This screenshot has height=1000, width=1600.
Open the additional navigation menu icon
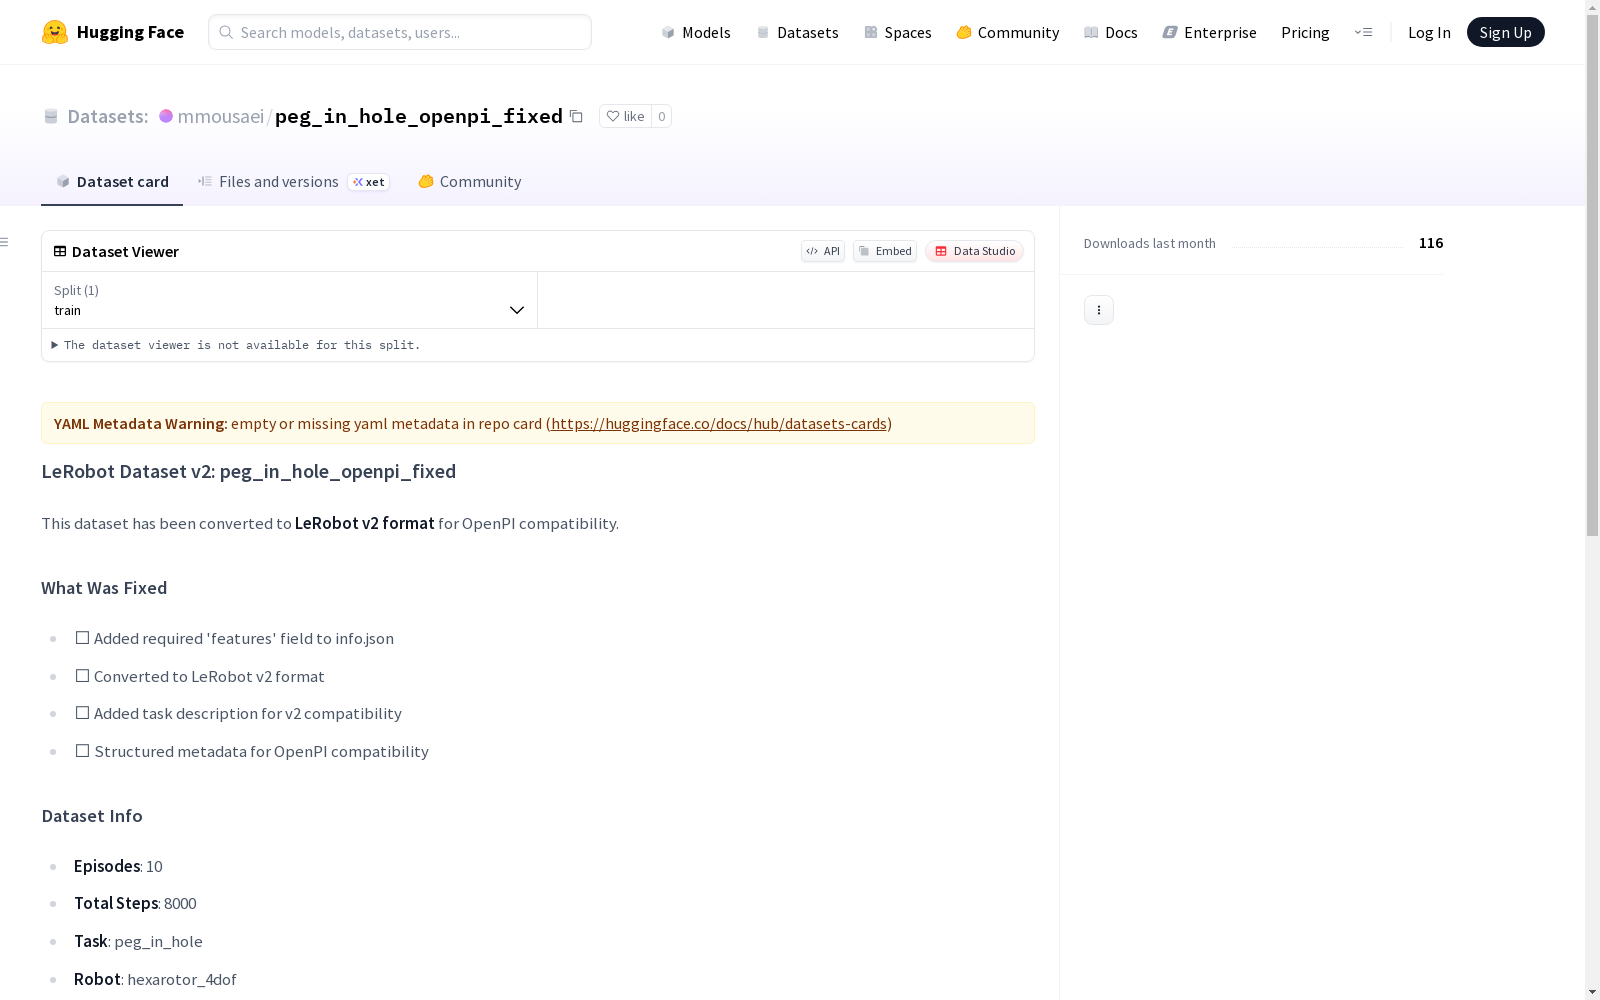pyautogui.click(x=1363, y=32)
